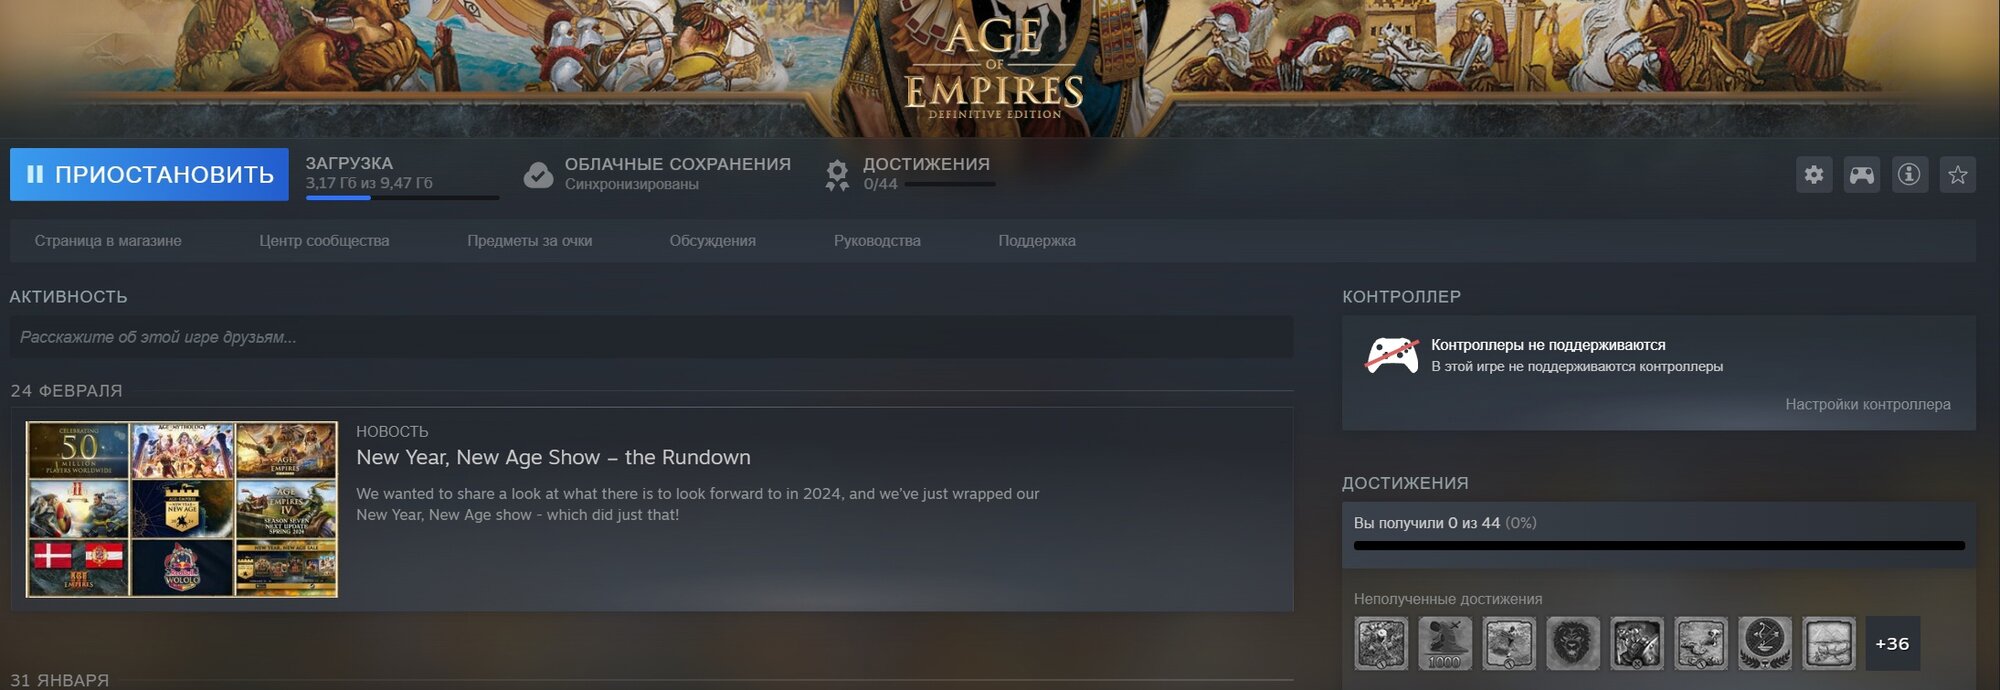The width and height of the screenshot is (2000, 690).
Task: Open Обсуждения tab
Action: pyautogui.click(x=713, y=241)
